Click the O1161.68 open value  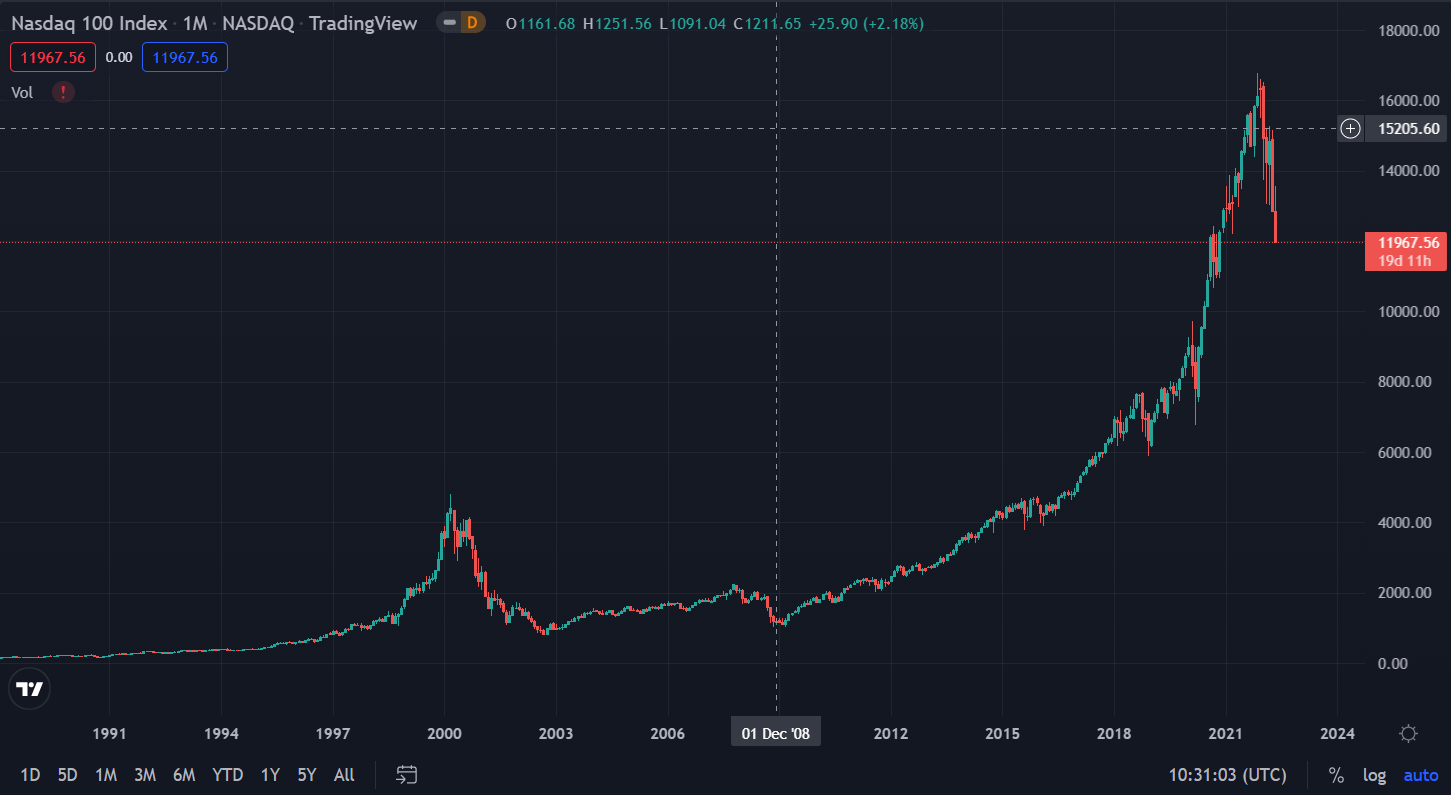[541, 23]
